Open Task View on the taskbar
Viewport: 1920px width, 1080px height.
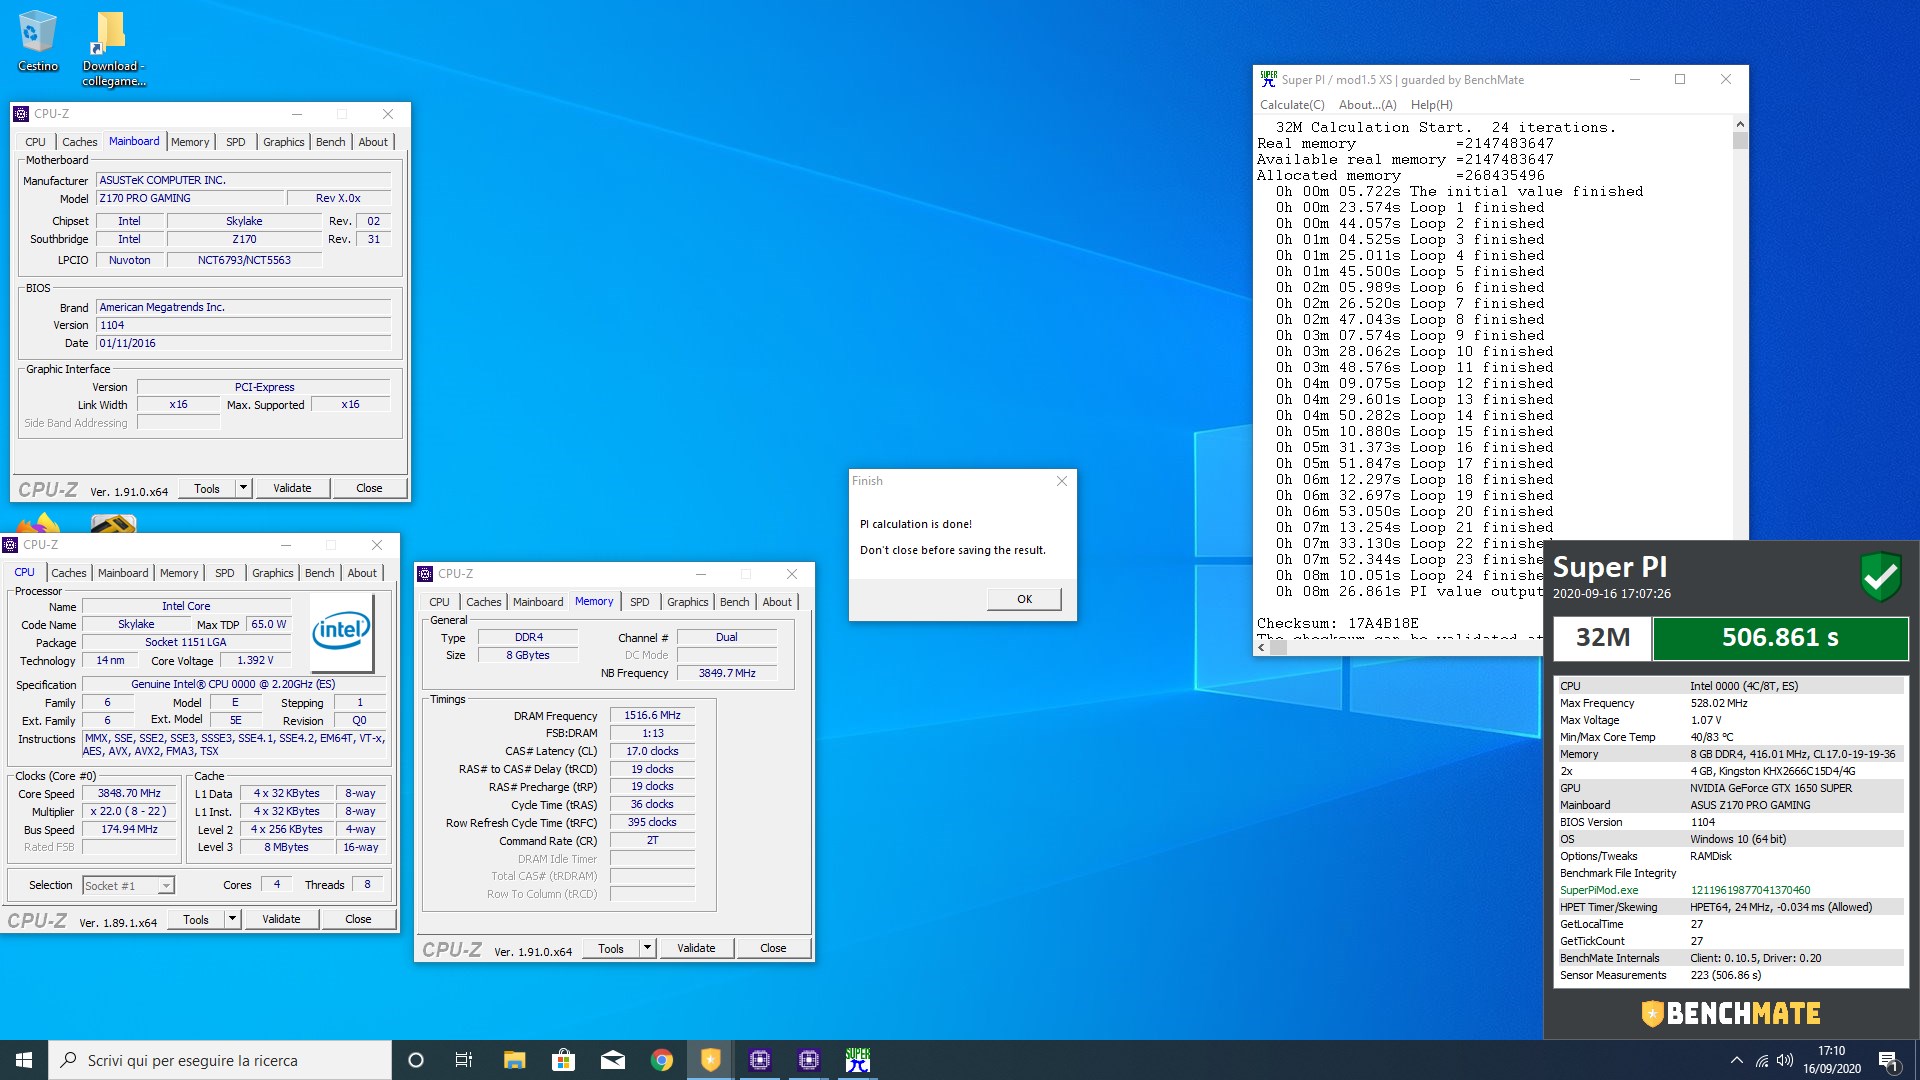click(464, 1060)
